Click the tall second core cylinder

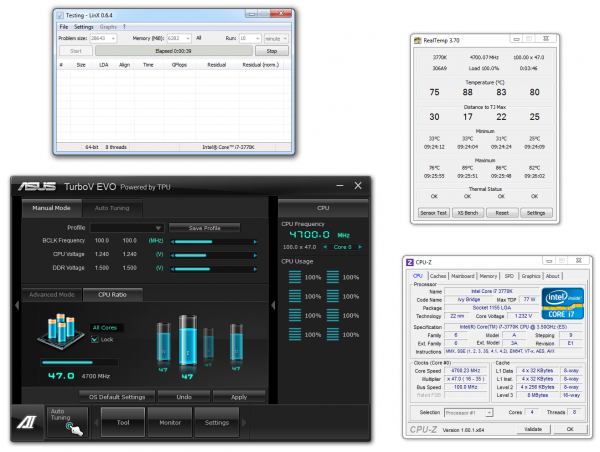[x=188, y=340]
